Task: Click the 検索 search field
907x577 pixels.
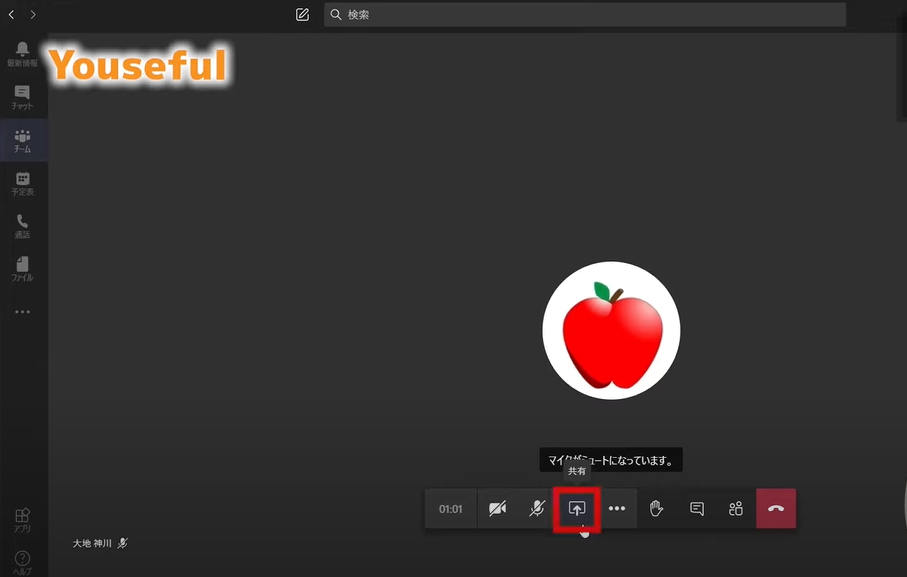Action: coord(585,14)
